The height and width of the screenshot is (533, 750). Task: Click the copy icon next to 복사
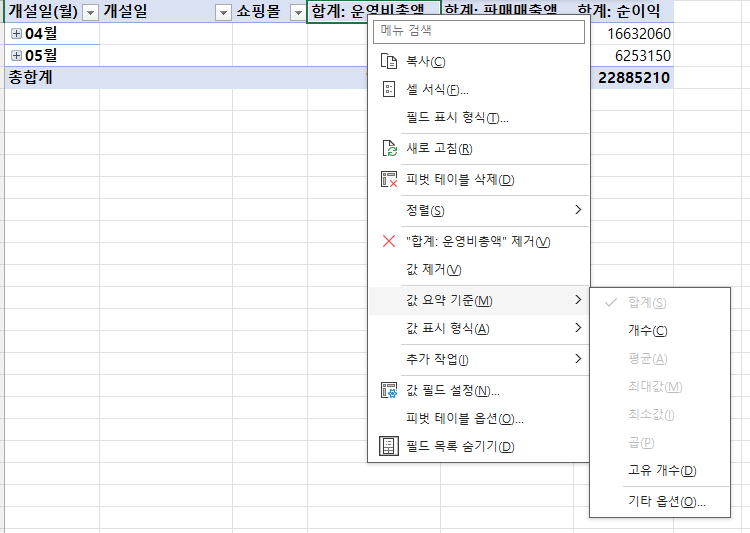390,62
